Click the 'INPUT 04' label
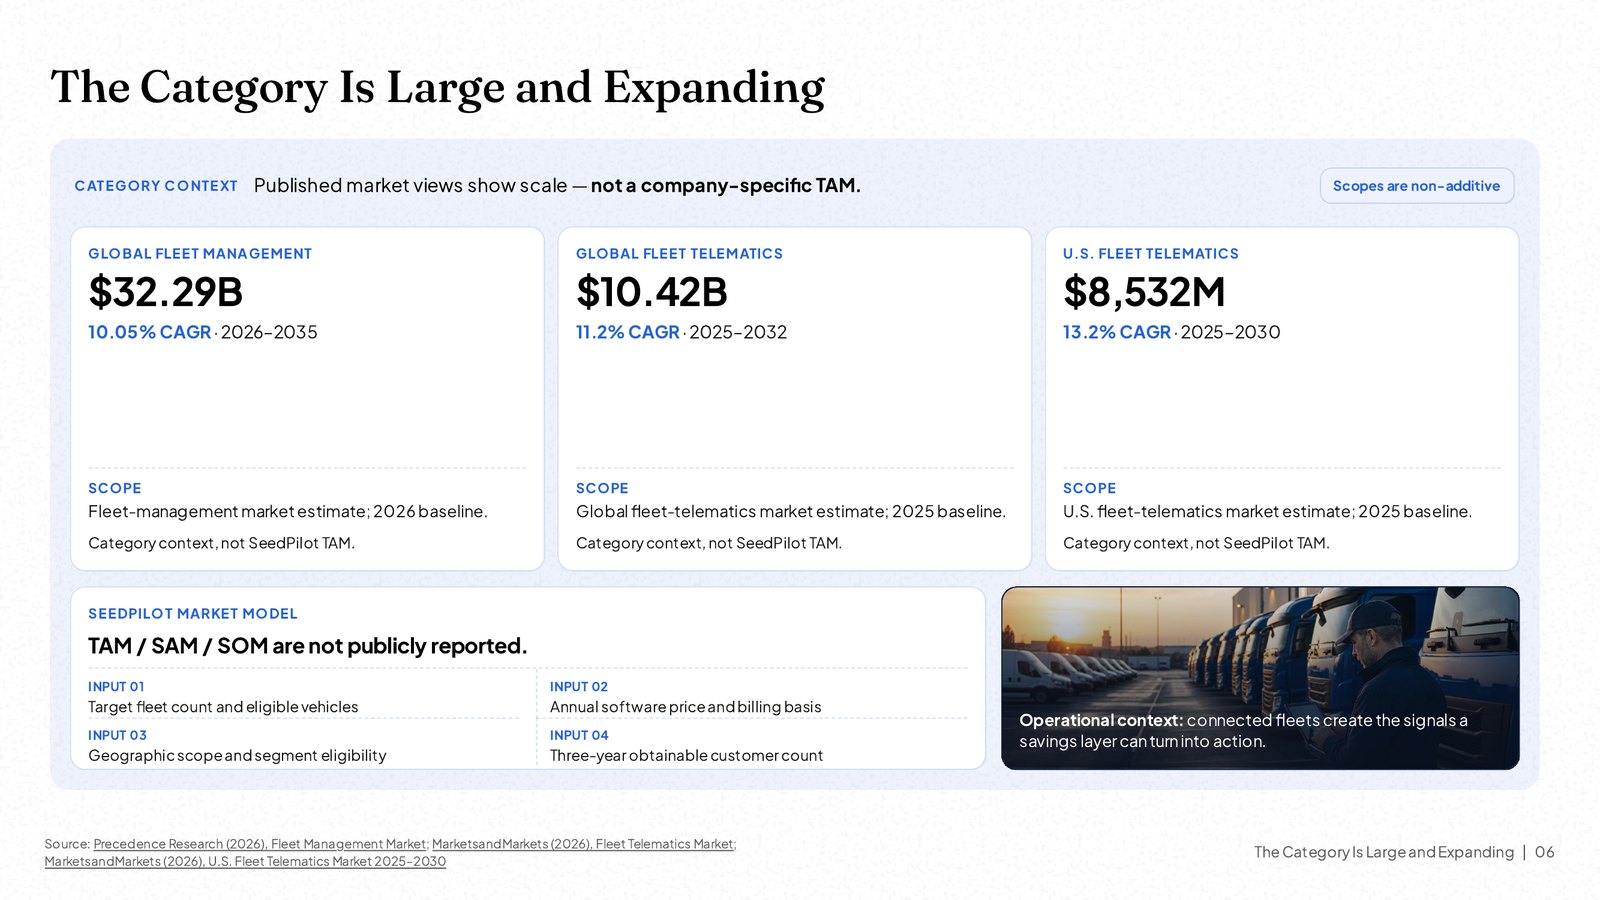This screenshot has width=1600, height=900. (x=579, y=735)
